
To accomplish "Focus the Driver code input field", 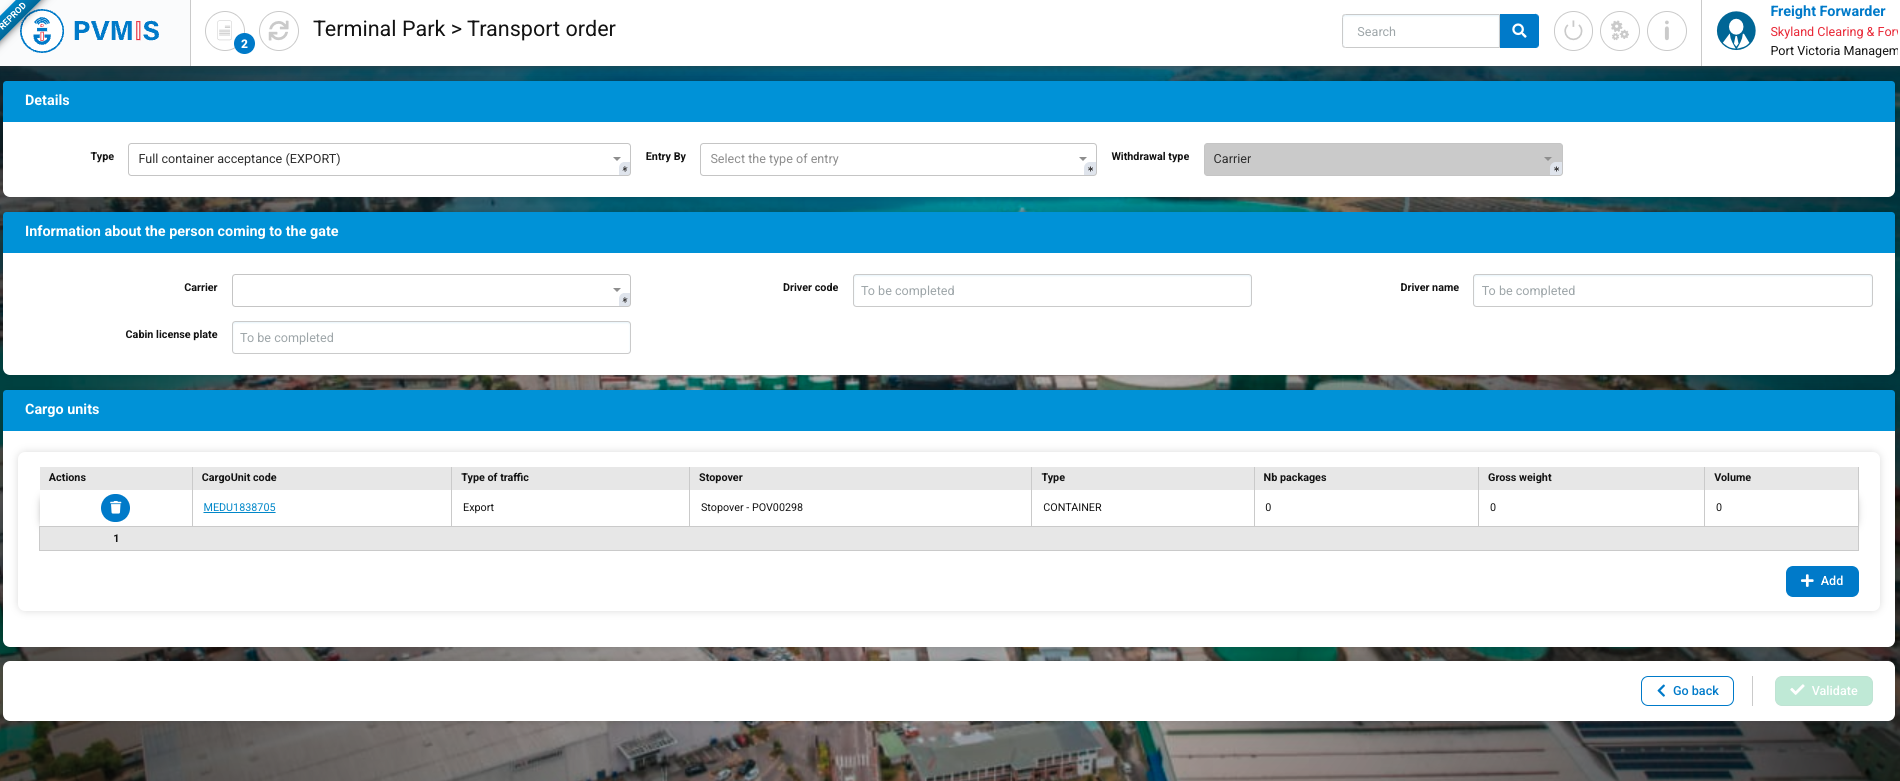I will (1051, 291).
